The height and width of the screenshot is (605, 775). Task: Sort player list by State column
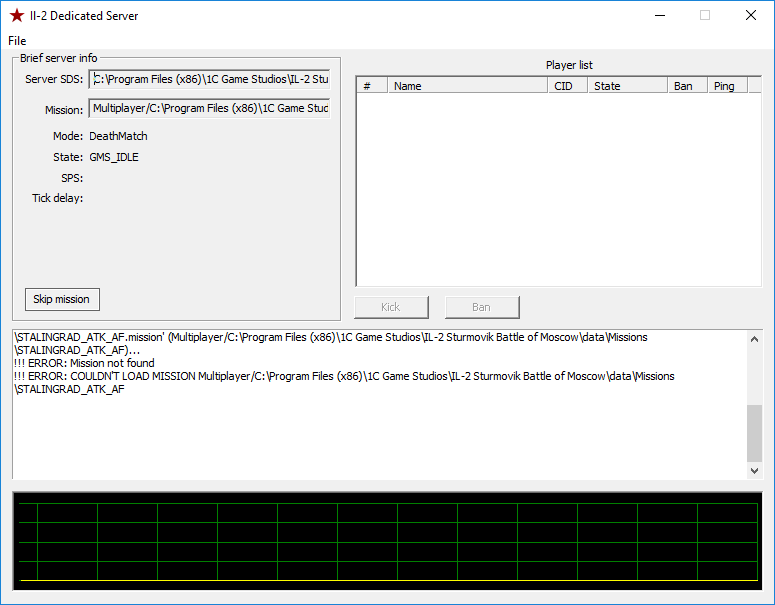[628, 86]
